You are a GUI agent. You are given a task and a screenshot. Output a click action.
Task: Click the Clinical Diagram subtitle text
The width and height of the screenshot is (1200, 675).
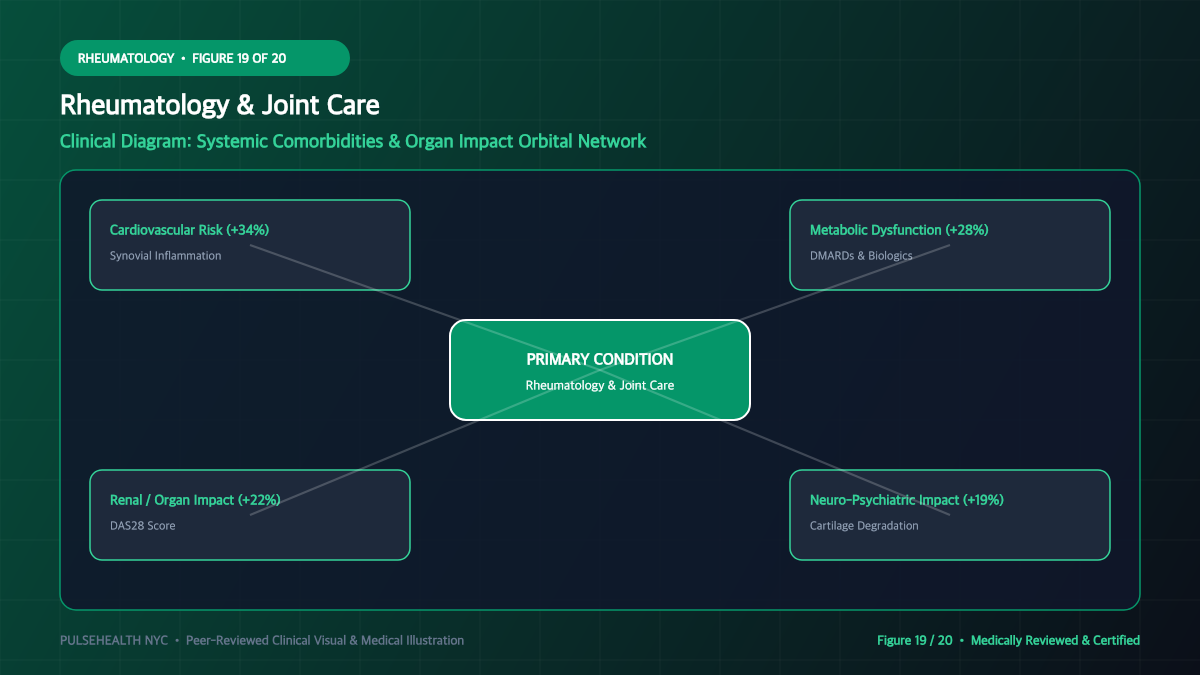click(353, 141)
